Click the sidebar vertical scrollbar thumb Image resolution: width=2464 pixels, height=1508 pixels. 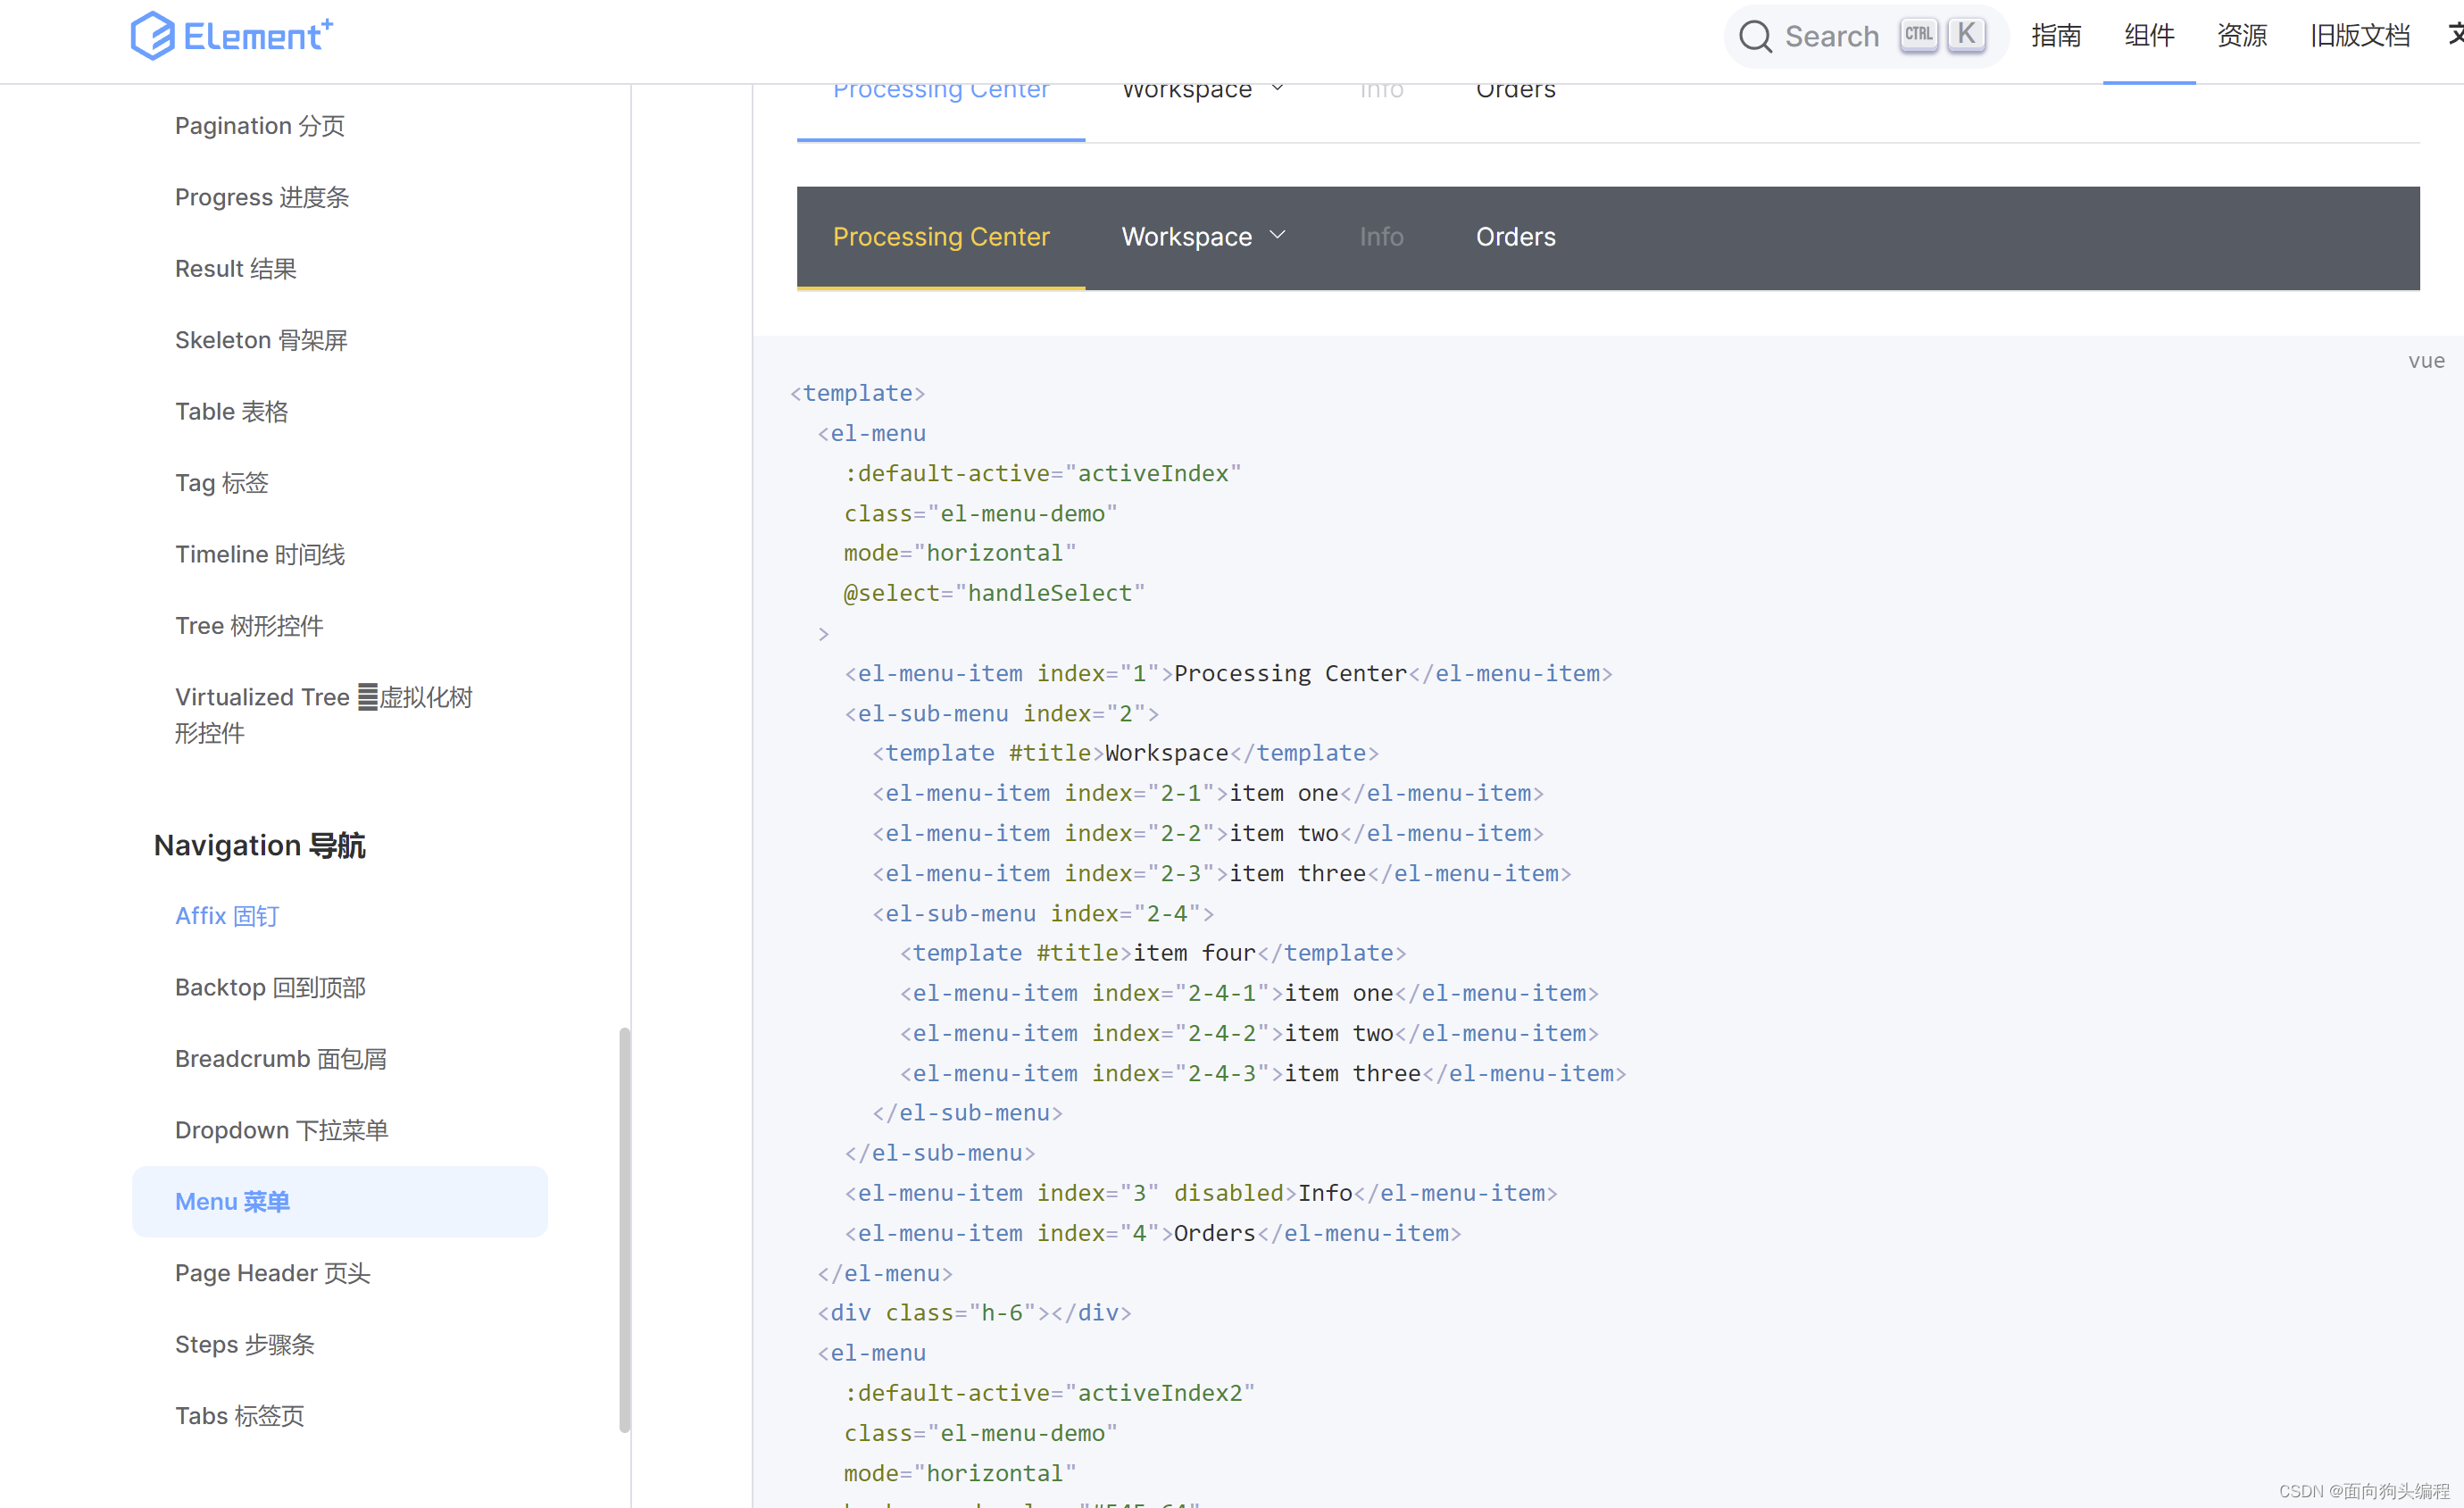[x=624, y=1230]
